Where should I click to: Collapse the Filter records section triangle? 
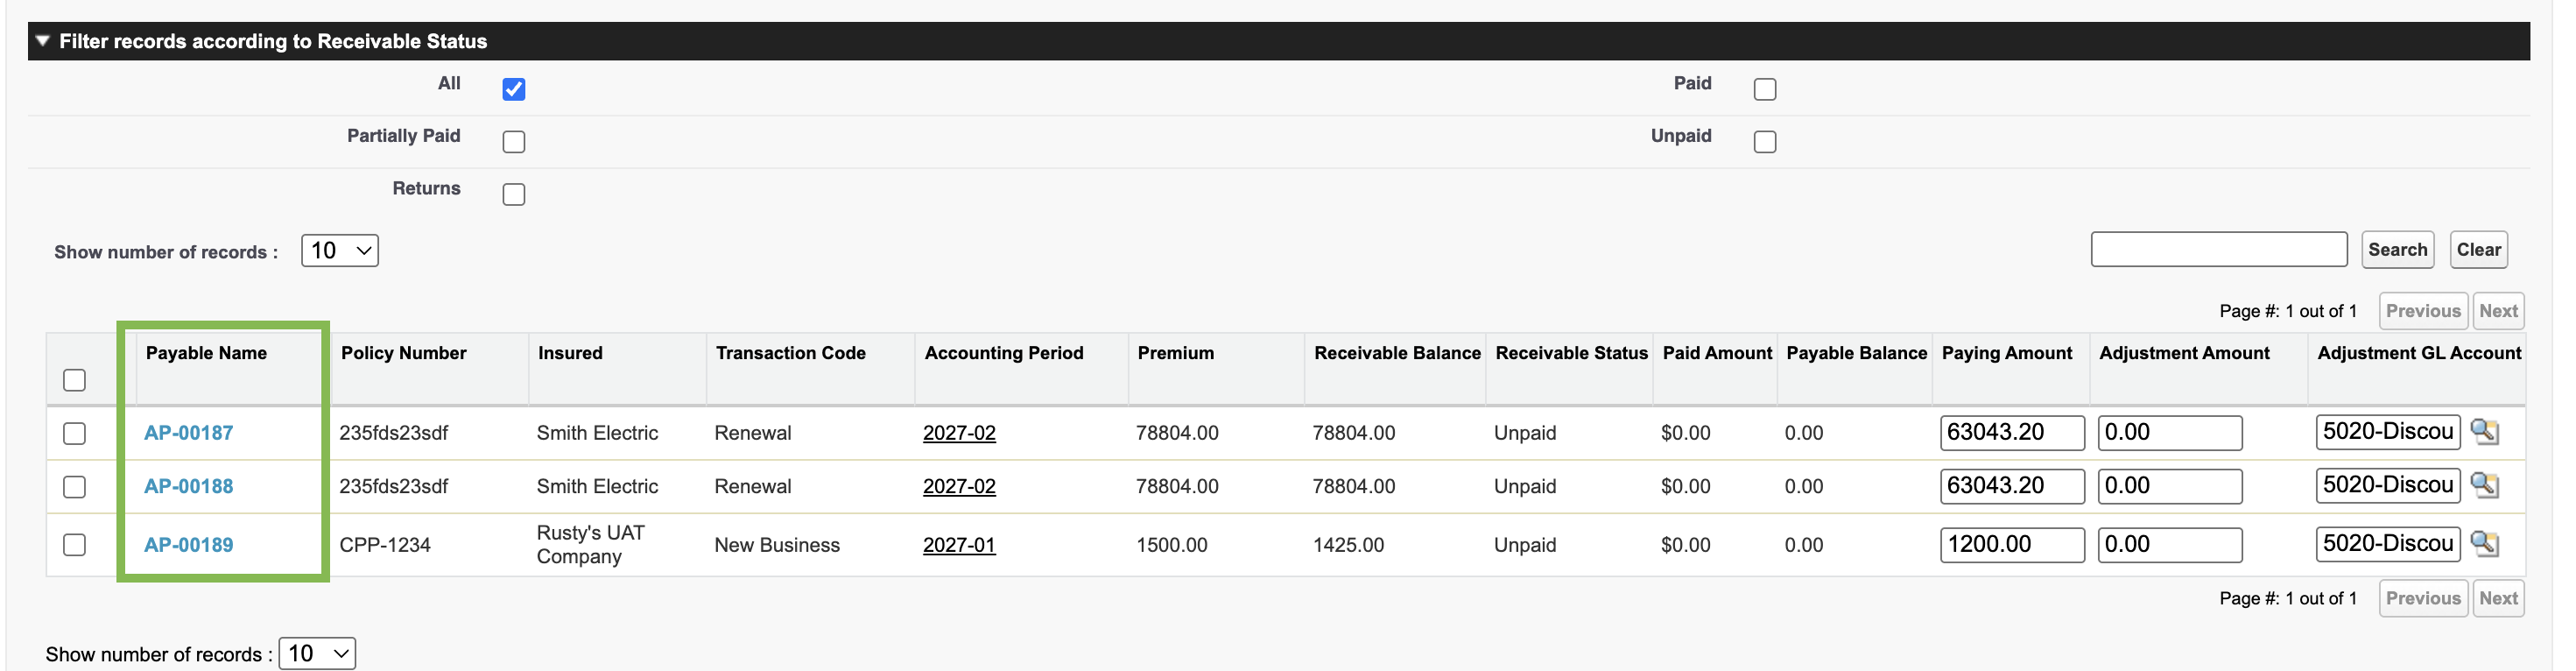(42, 41)
